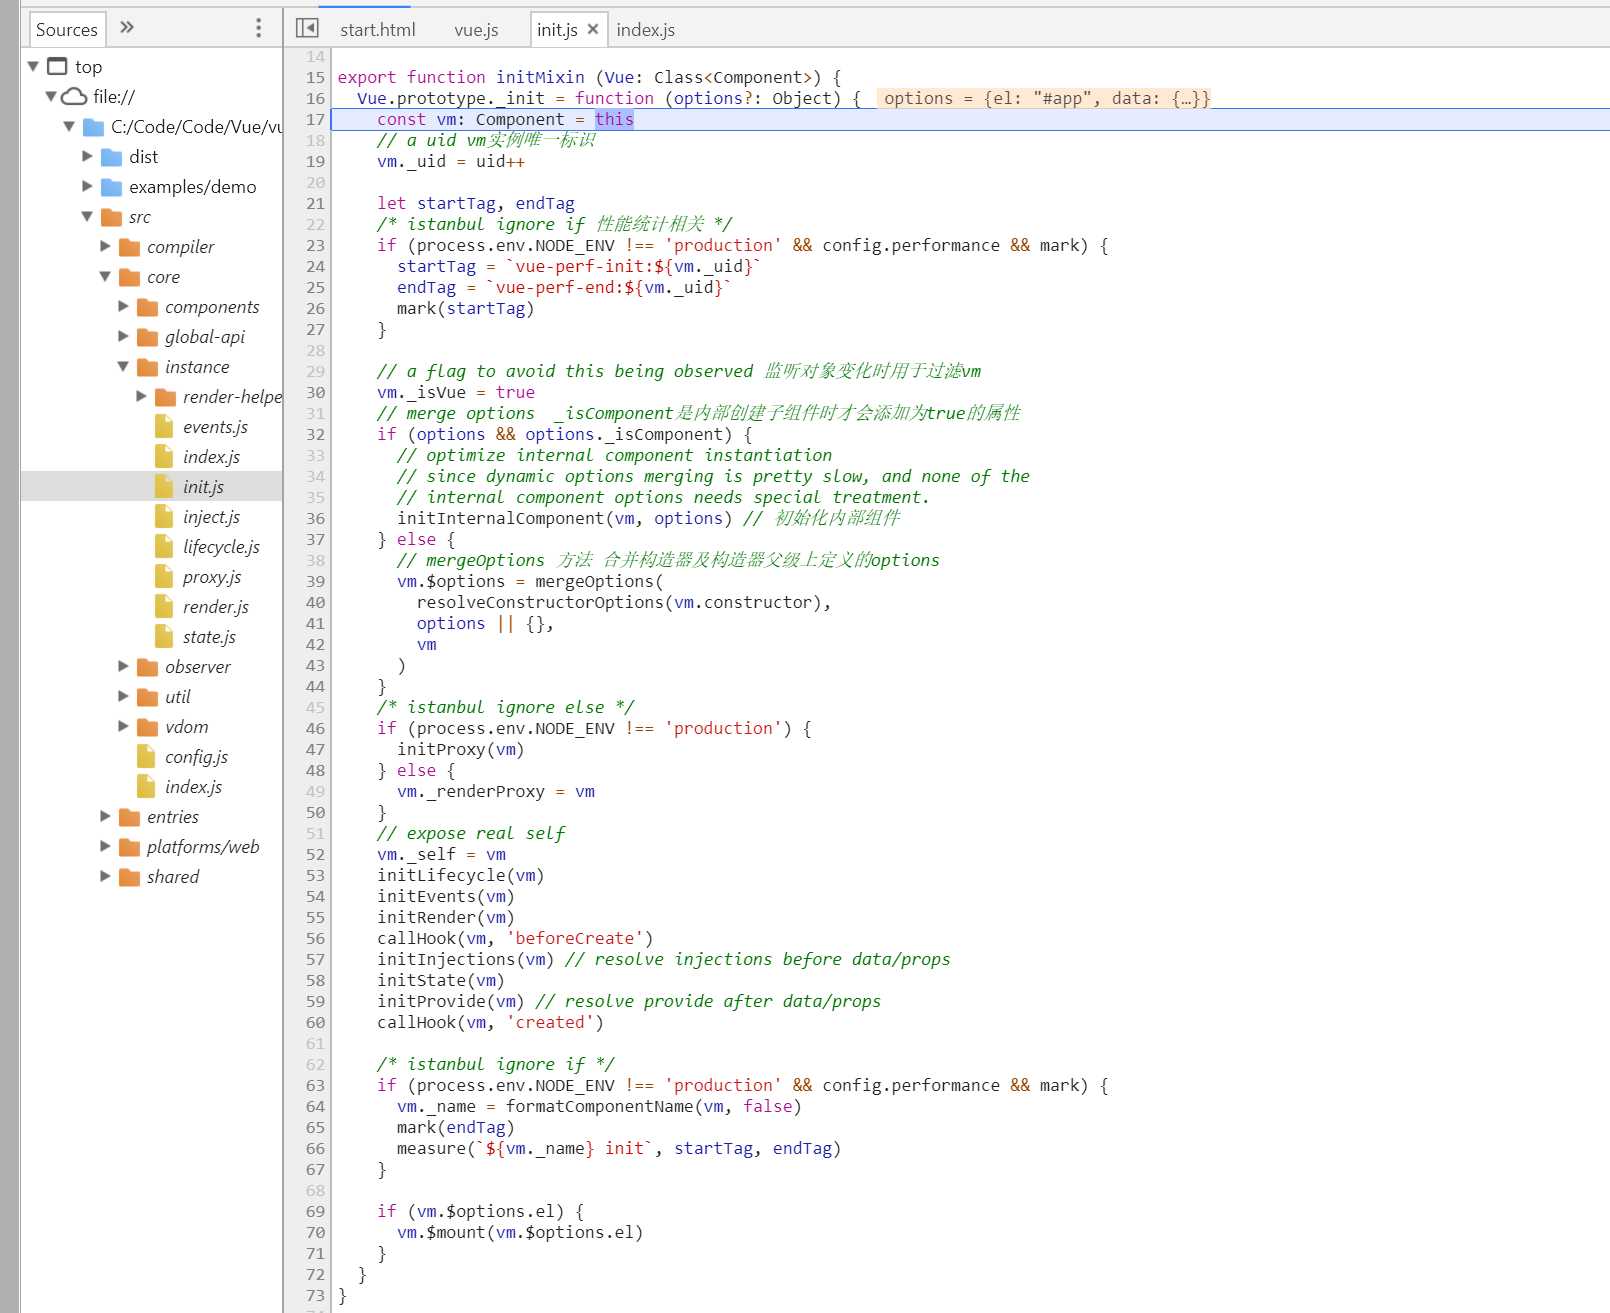Screen dimensions: 1610x1313
Task: Set breakpoint on line 56 gutter
Action: coord(315,938)
